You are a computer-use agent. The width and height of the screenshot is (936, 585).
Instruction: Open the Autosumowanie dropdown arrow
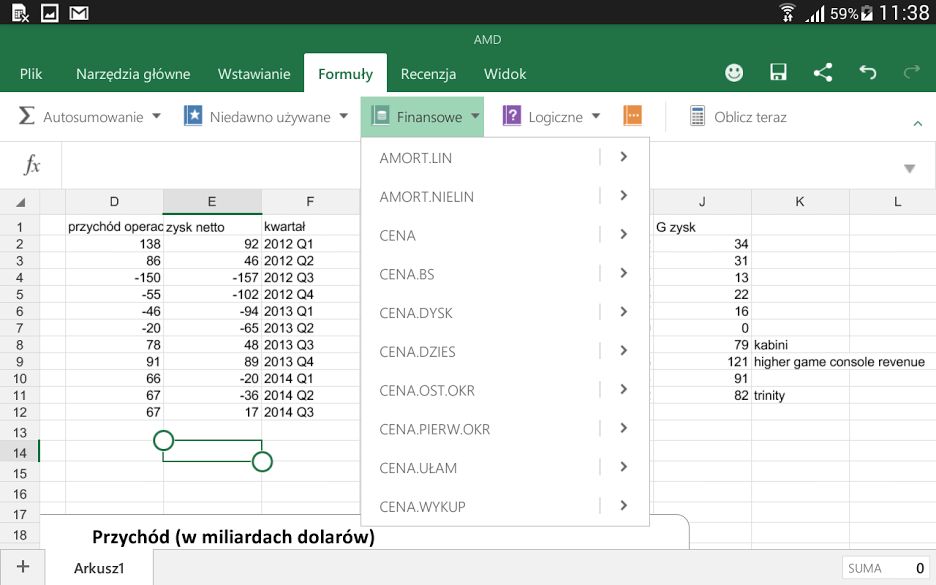(156, 116)
